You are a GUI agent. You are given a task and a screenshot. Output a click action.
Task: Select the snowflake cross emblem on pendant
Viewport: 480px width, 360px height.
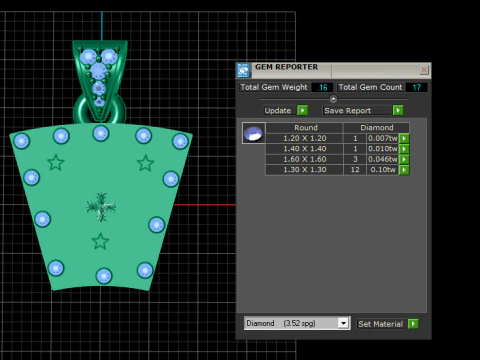101,207
